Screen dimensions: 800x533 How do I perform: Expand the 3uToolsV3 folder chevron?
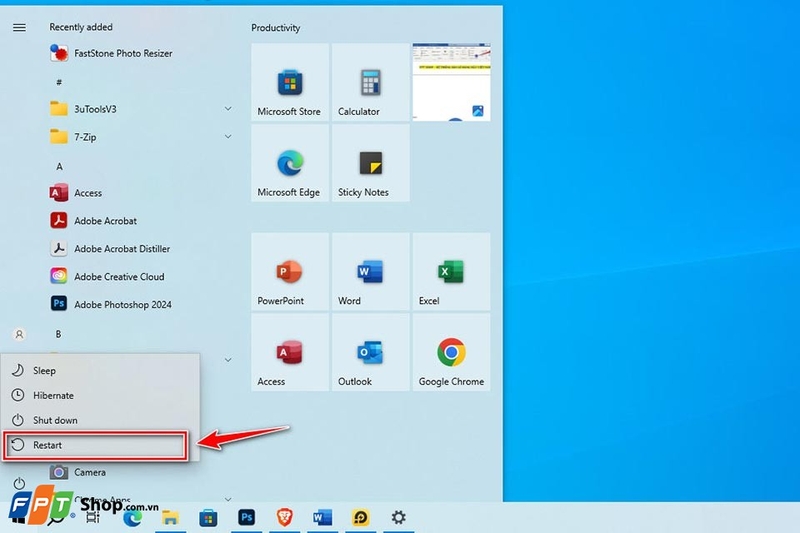(x=228, y=109)
